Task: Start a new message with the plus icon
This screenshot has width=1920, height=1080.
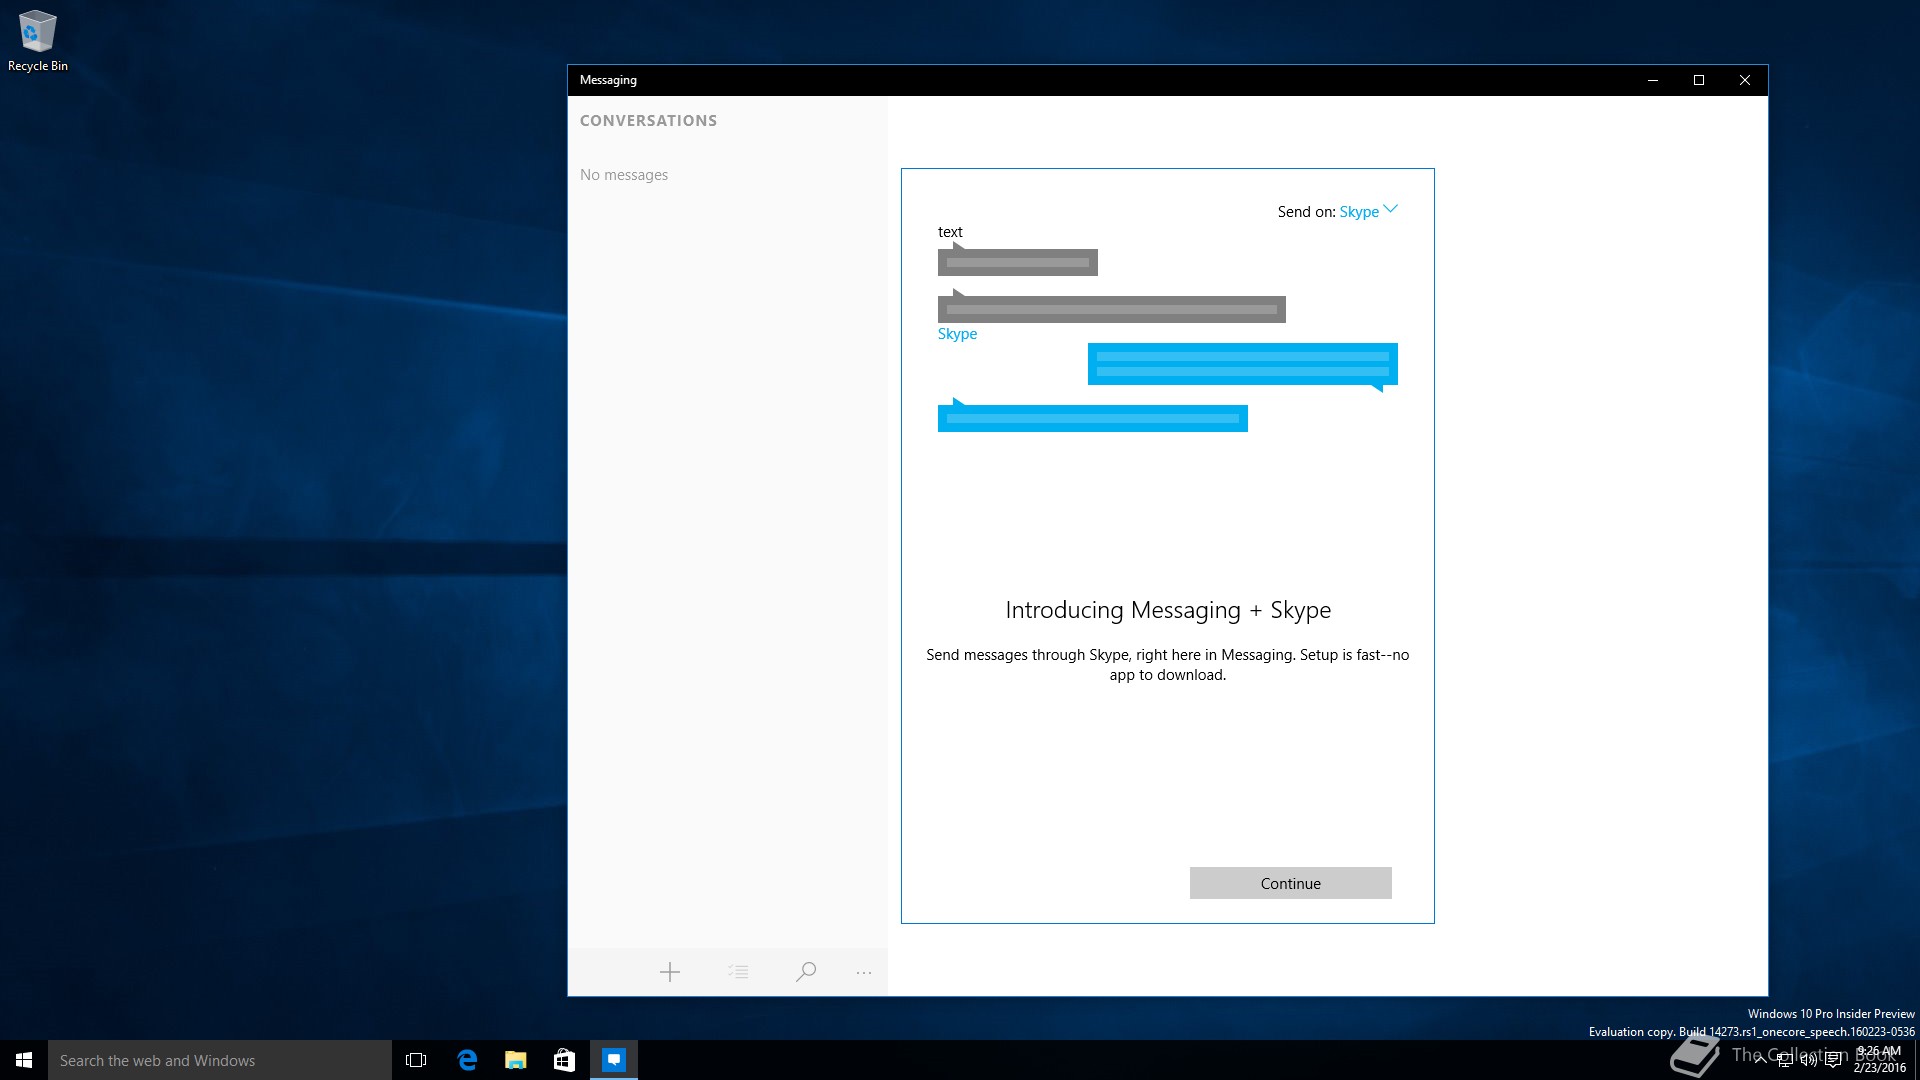Action: 670,972
